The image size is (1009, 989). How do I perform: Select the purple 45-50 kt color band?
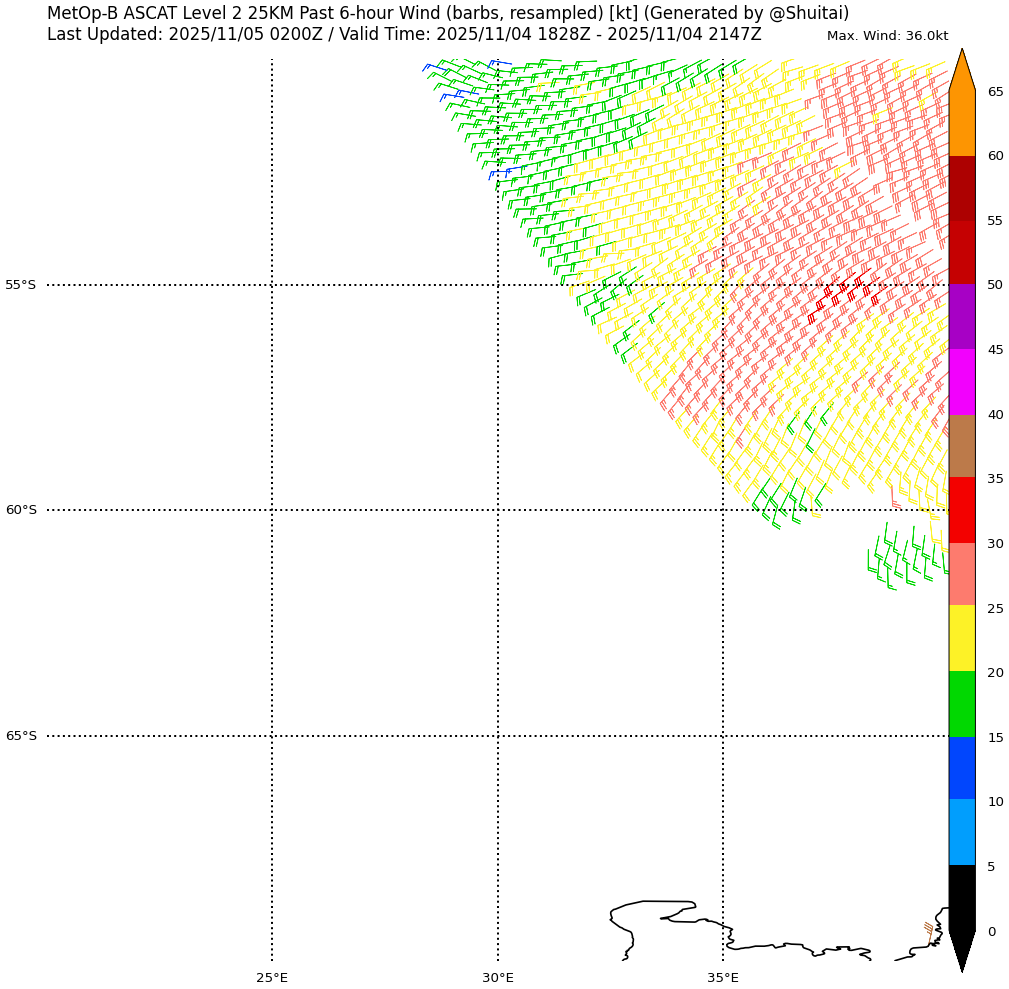pyautogui.click(x=961, y=316)
